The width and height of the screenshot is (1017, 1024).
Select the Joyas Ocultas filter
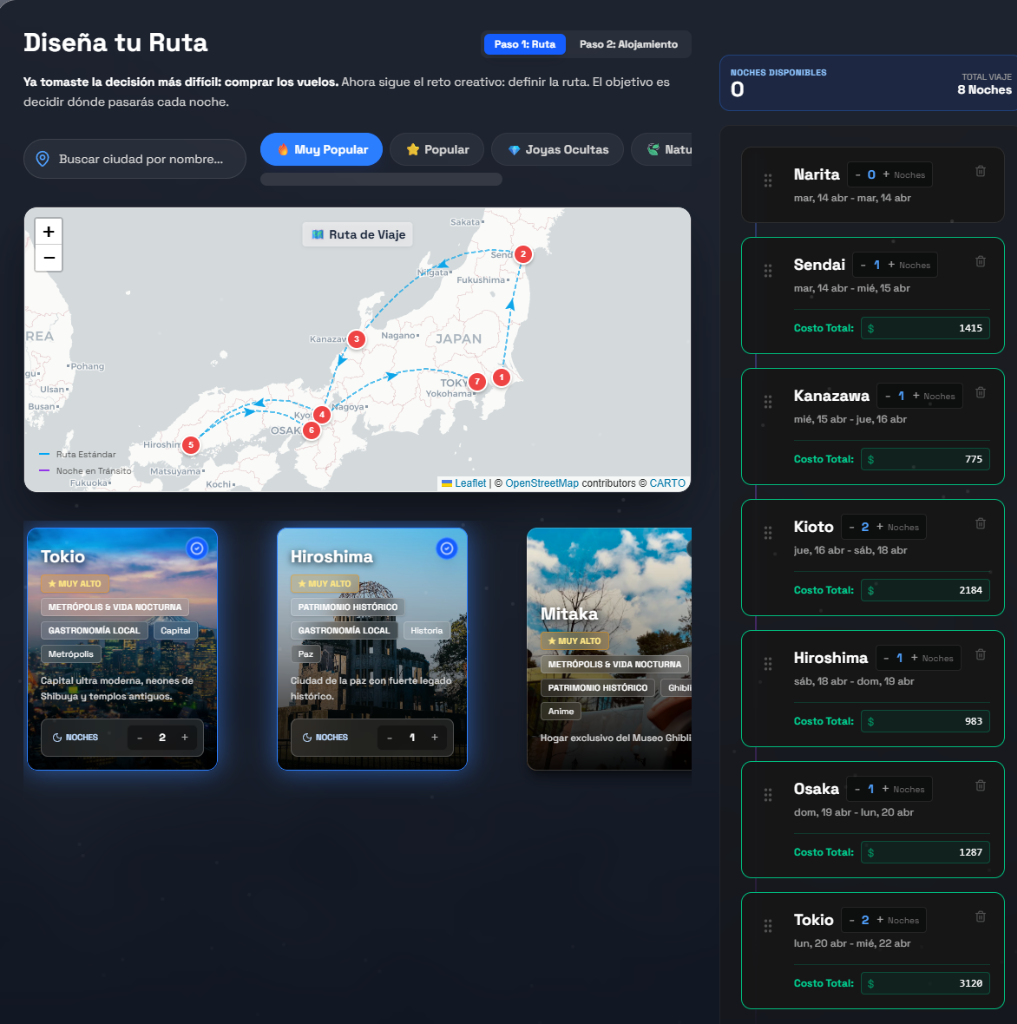(x=557, y=150)
